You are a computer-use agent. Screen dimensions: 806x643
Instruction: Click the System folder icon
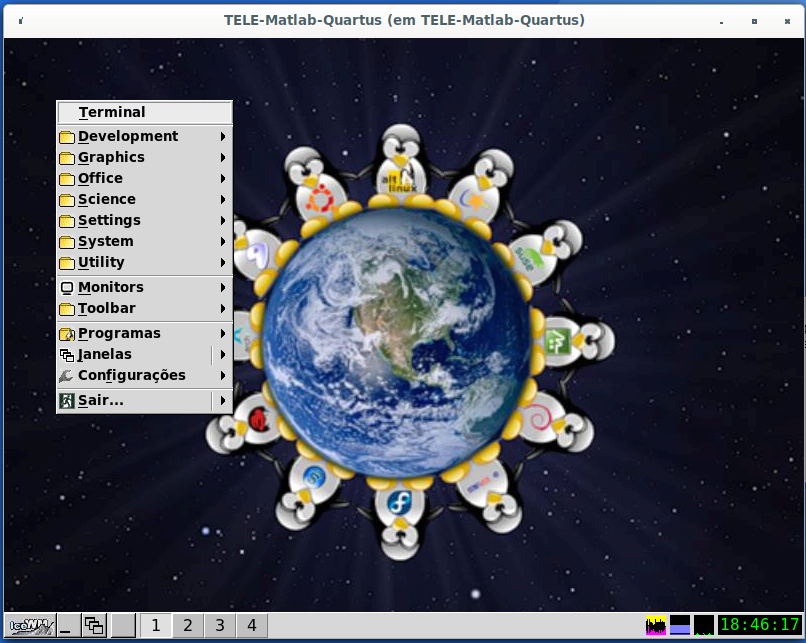[67, 242]
